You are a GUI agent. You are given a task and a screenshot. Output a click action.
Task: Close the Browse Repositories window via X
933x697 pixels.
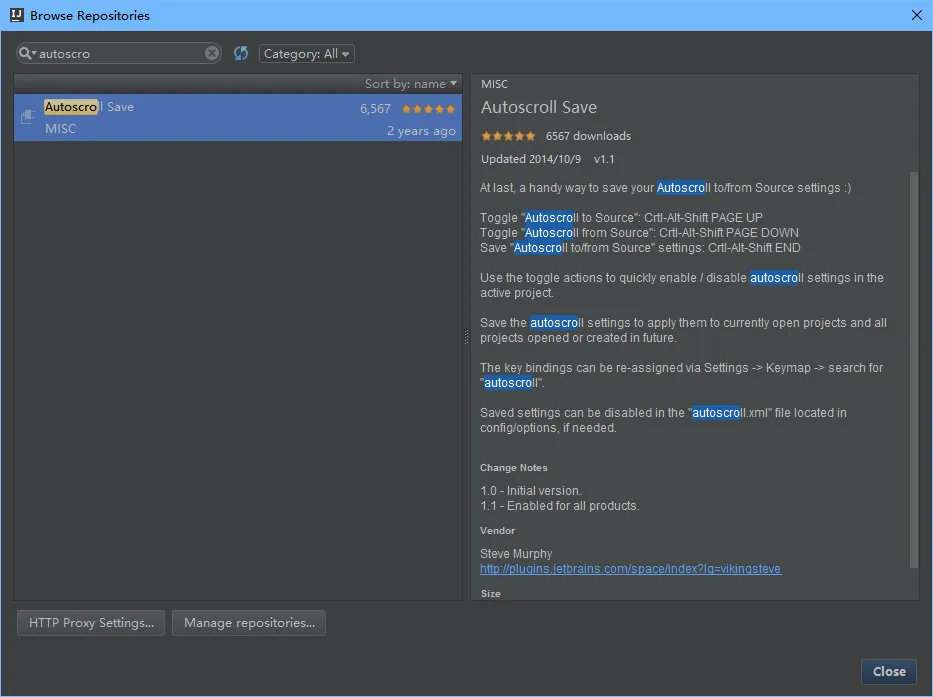pyautogui.click(x=916, y=15)
